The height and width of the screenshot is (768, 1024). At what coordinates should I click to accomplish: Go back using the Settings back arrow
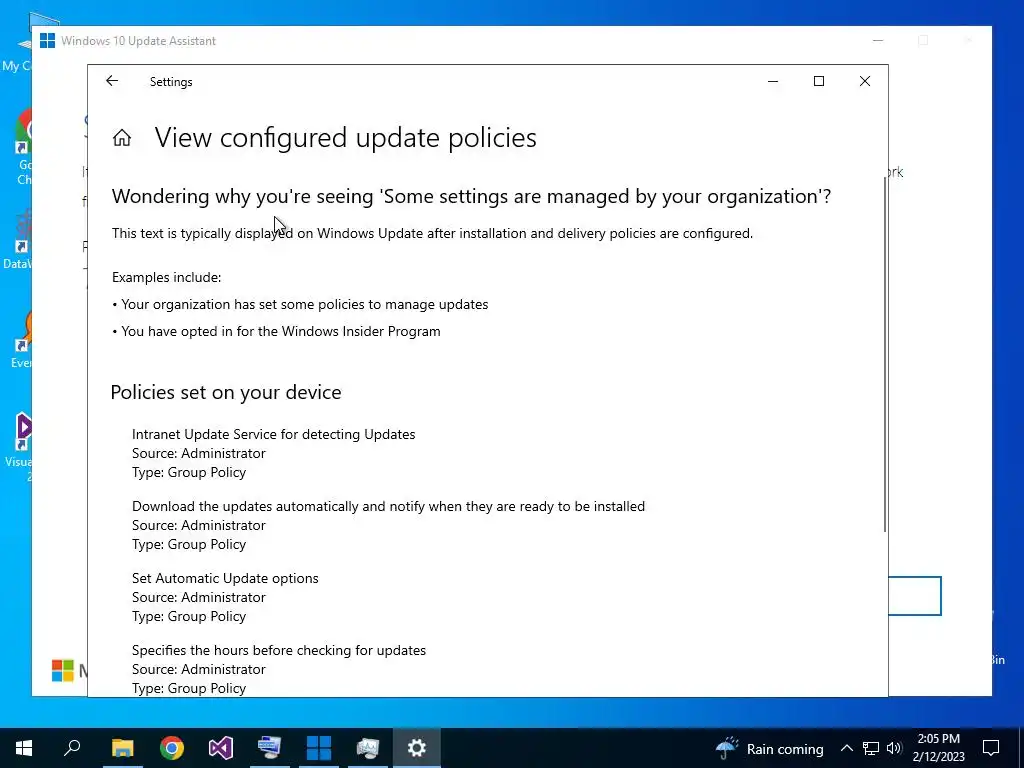[x=112, y=81]
